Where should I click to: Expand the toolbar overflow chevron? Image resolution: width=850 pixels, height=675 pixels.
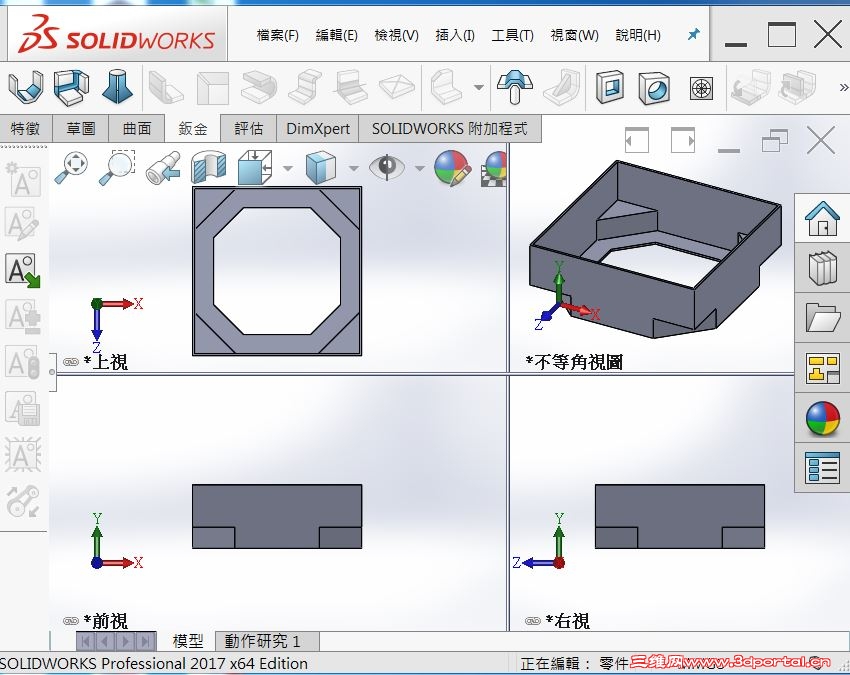point(843,87)
